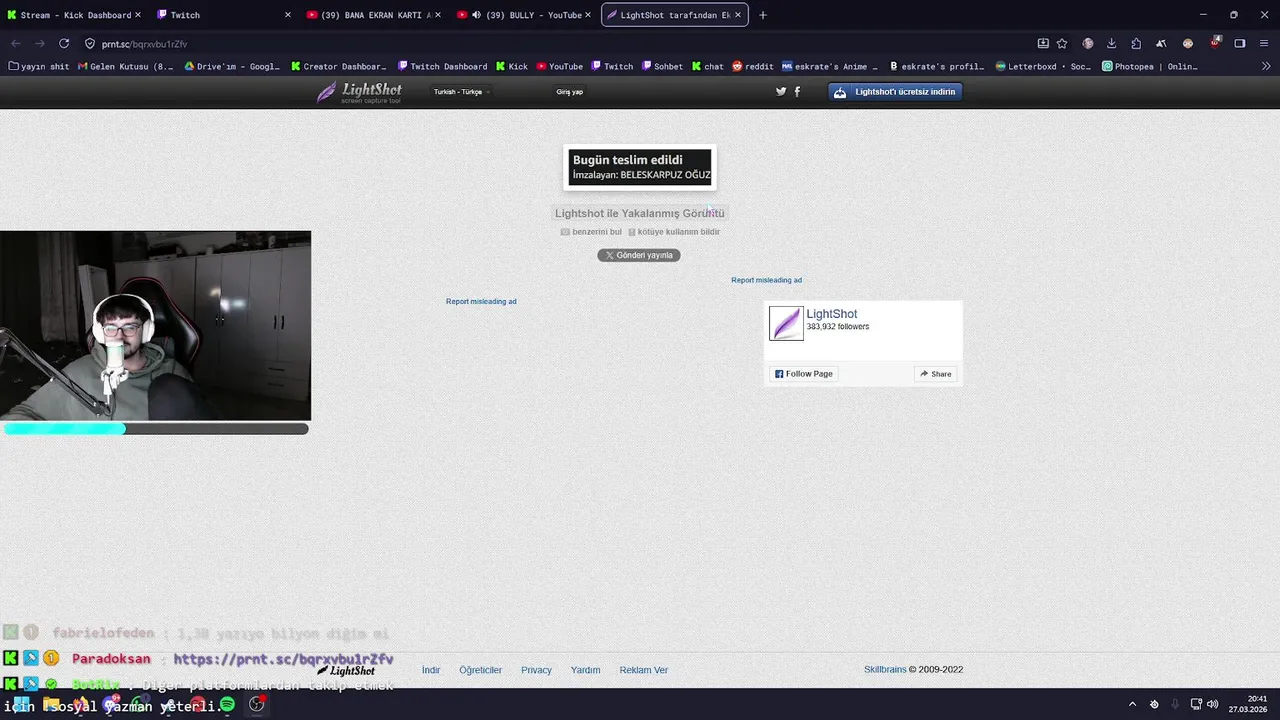Image resolution: width=1280 pixels, height=720 pixels.
Task: Click the Skillbrains footer link
Action: pos(885,670)
